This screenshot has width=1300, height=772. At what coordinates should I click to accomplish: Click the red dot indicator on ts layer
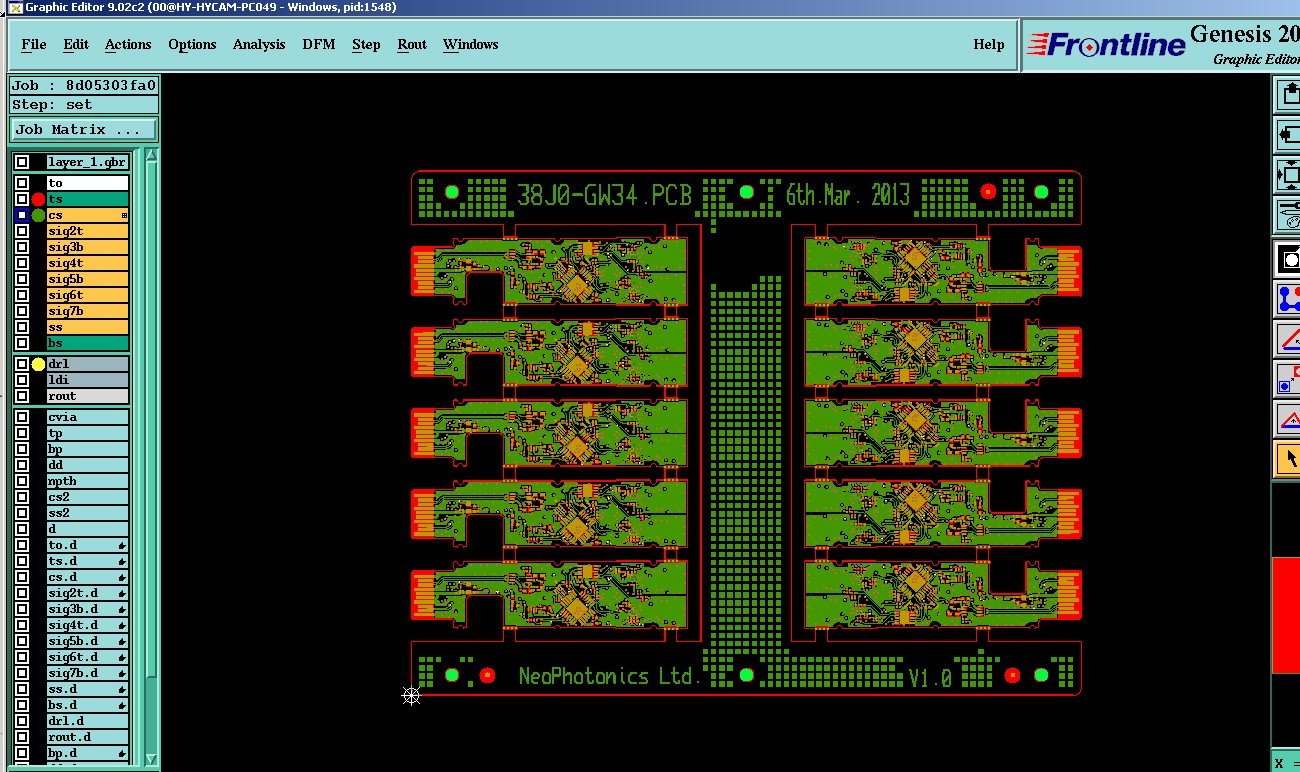point(38,199)
